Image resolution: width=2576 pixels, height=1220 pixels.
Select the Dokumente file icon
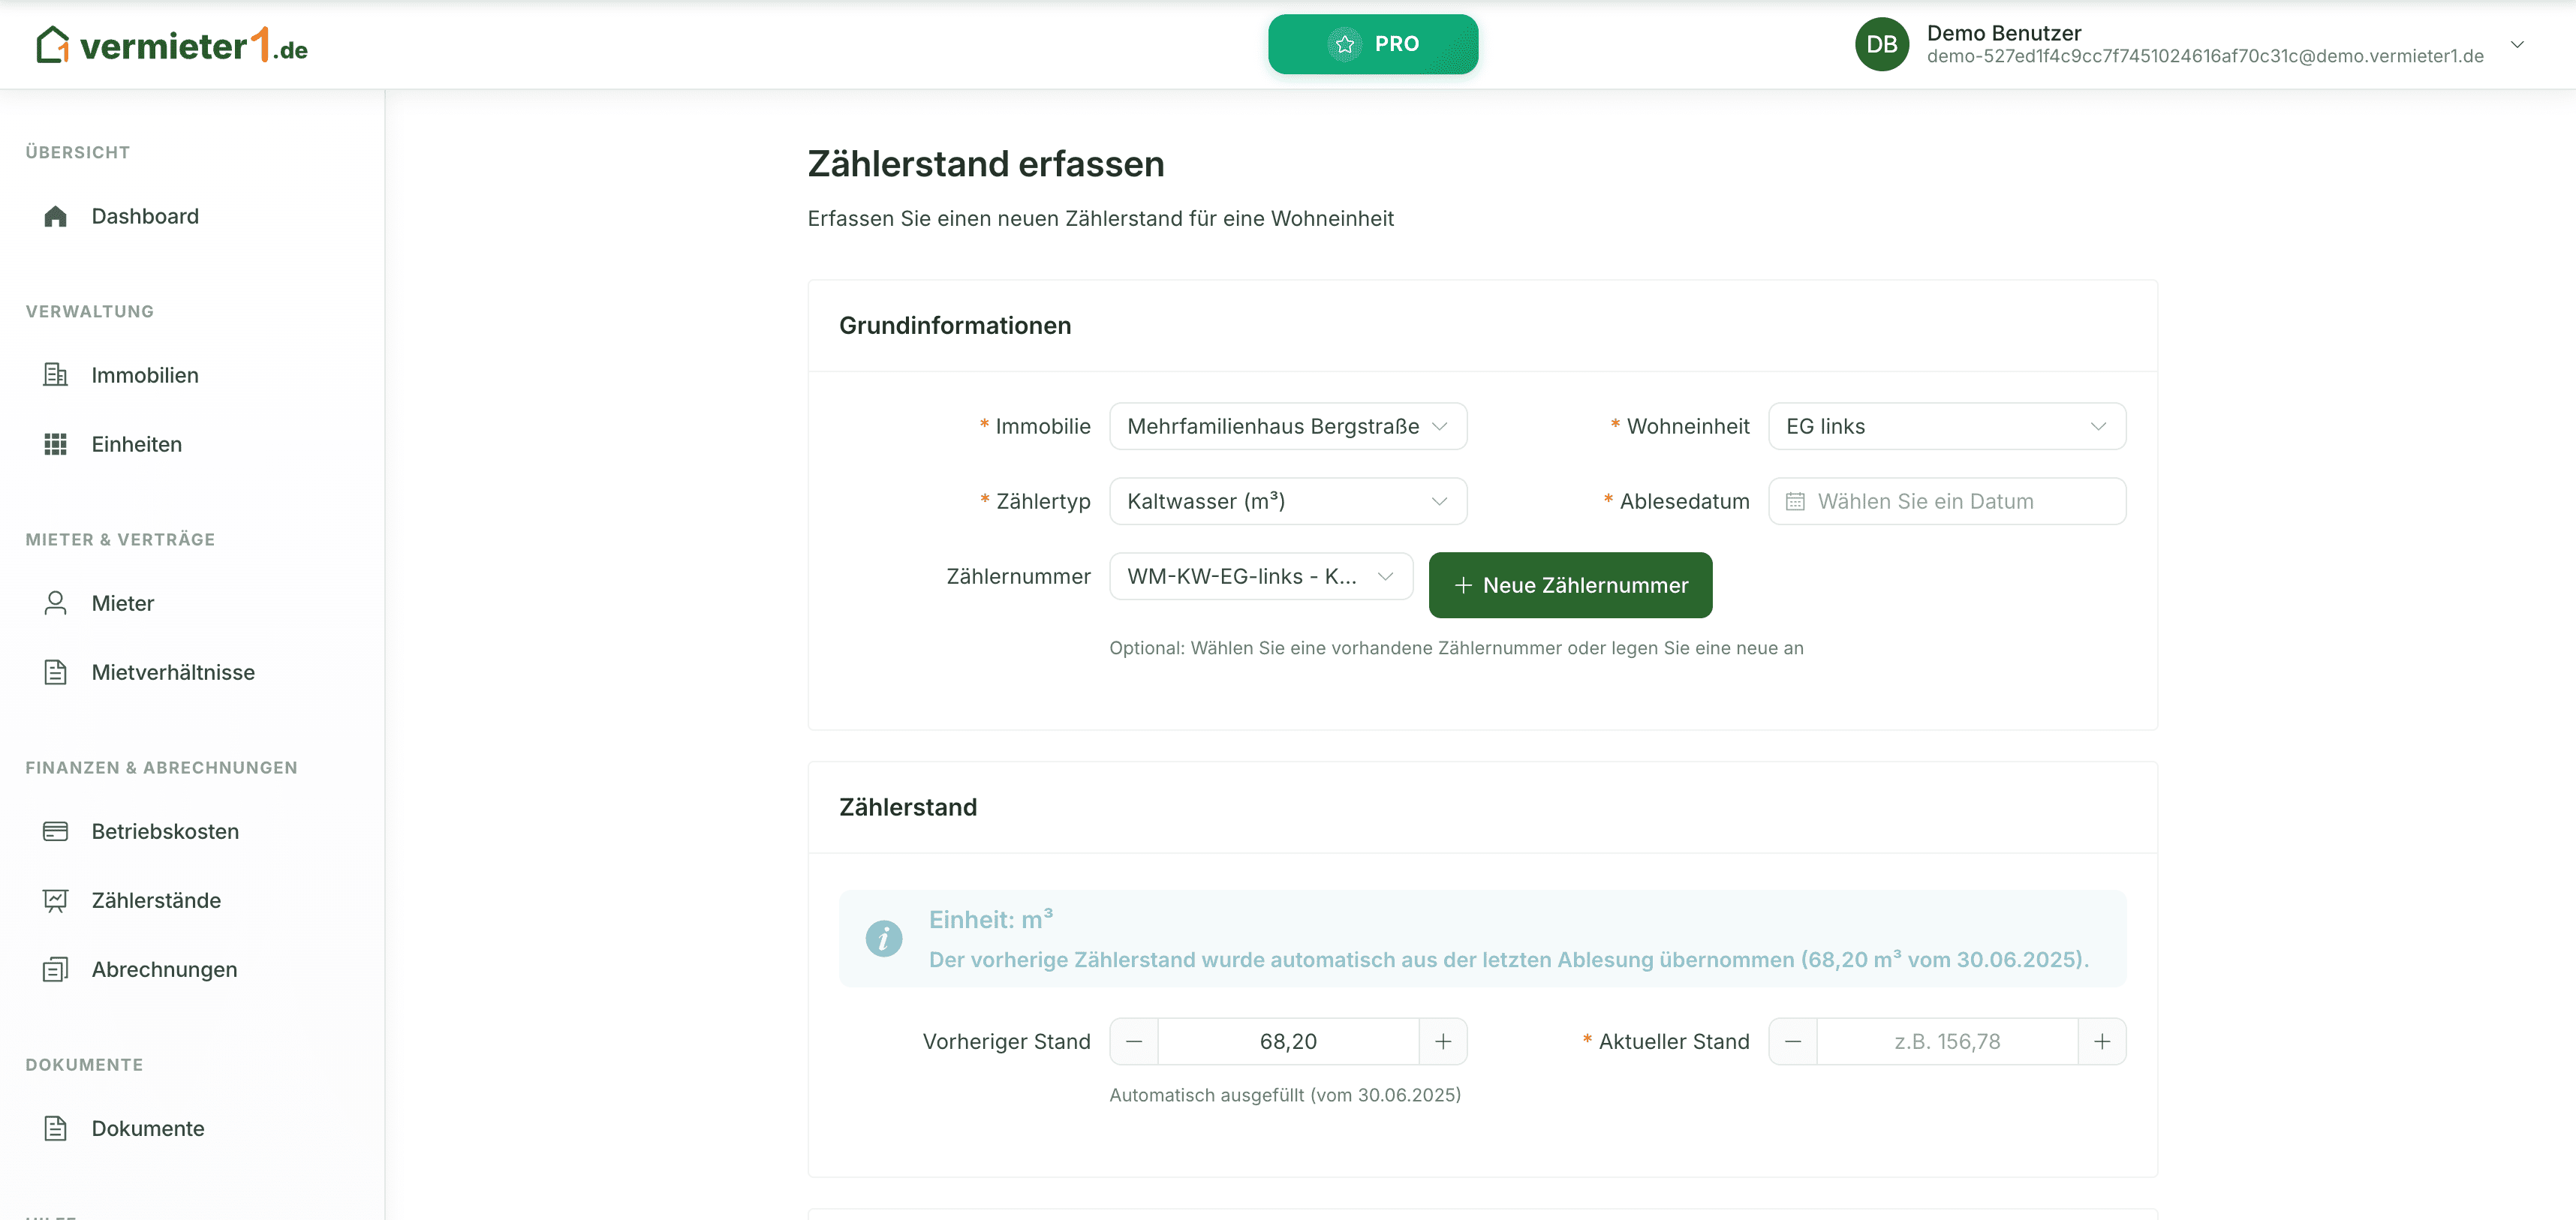(x=55, y=1128)
